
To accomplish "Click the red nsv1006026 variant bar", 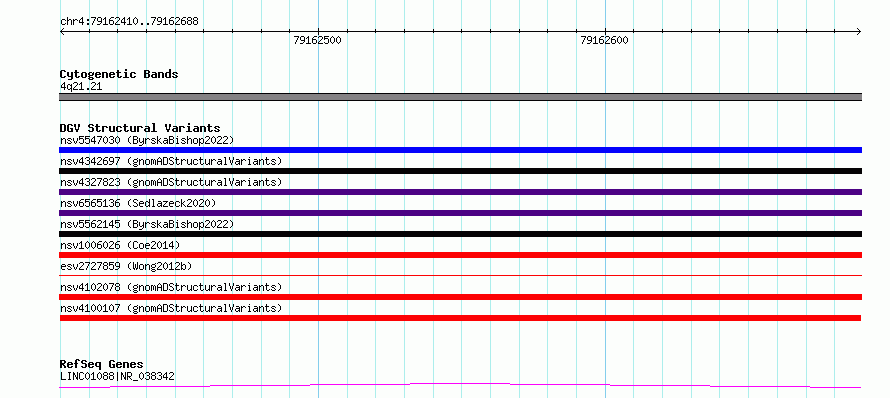I will coord(460,255).
